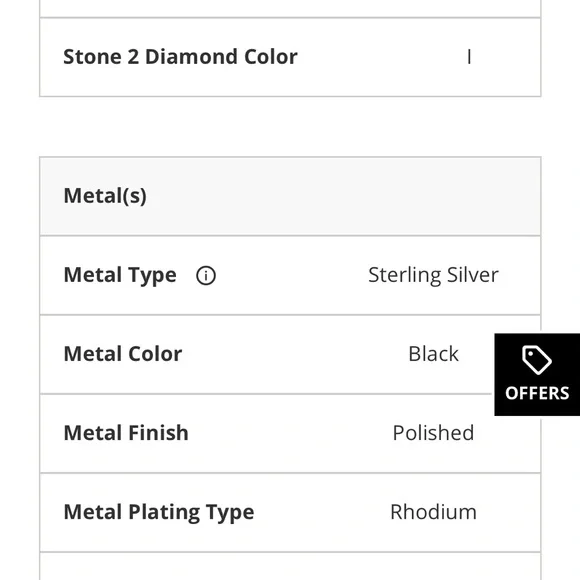Click the Stone 2 Diamond Color row
Image resolution: width=580 pixels, height=580 pixels.
290,57
